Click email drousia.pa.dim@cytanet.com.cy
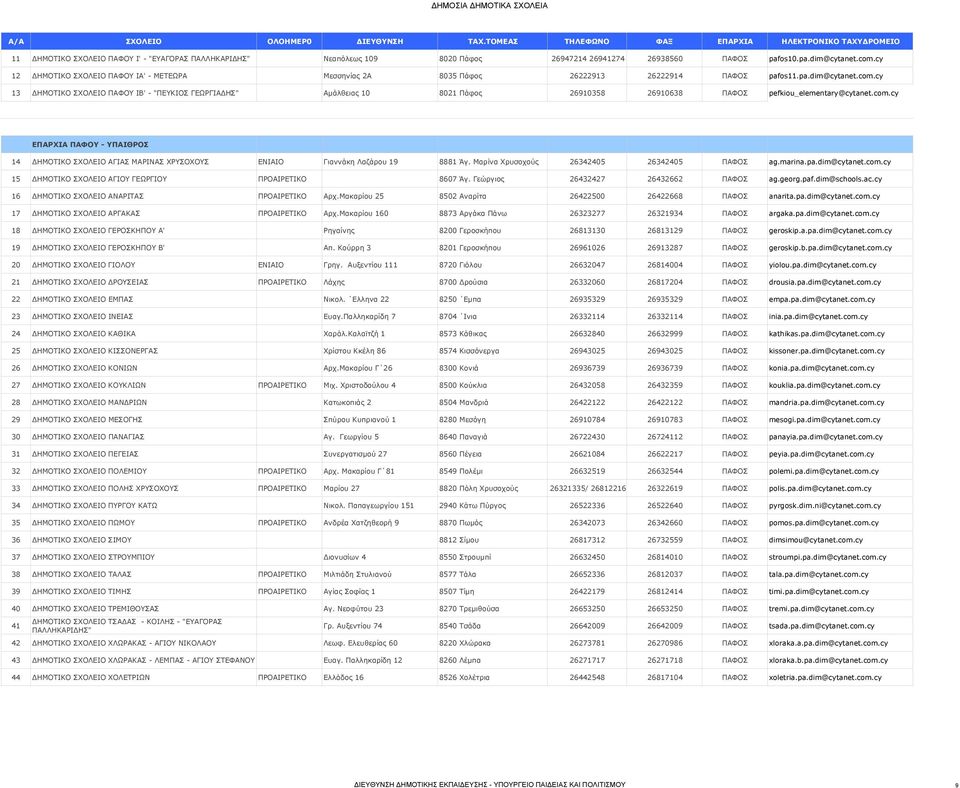The height and width of the screenshot is (788, 960). tap(825, 282)
